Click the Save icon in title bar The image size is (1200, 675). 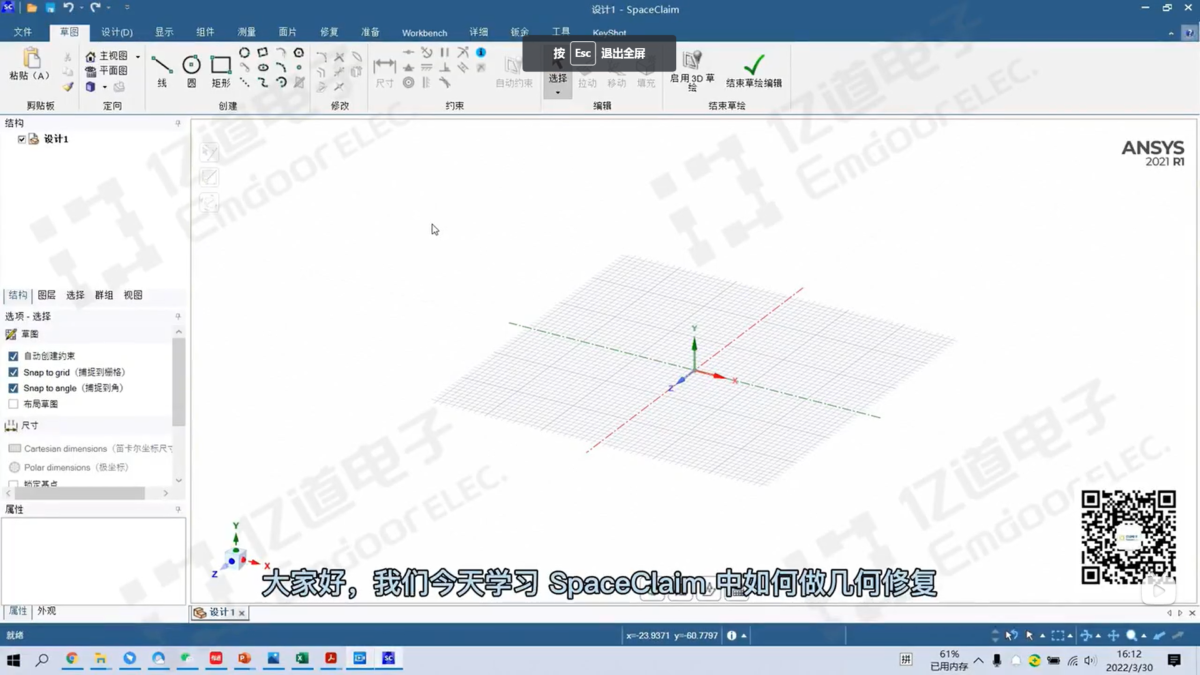coord(50,8)
